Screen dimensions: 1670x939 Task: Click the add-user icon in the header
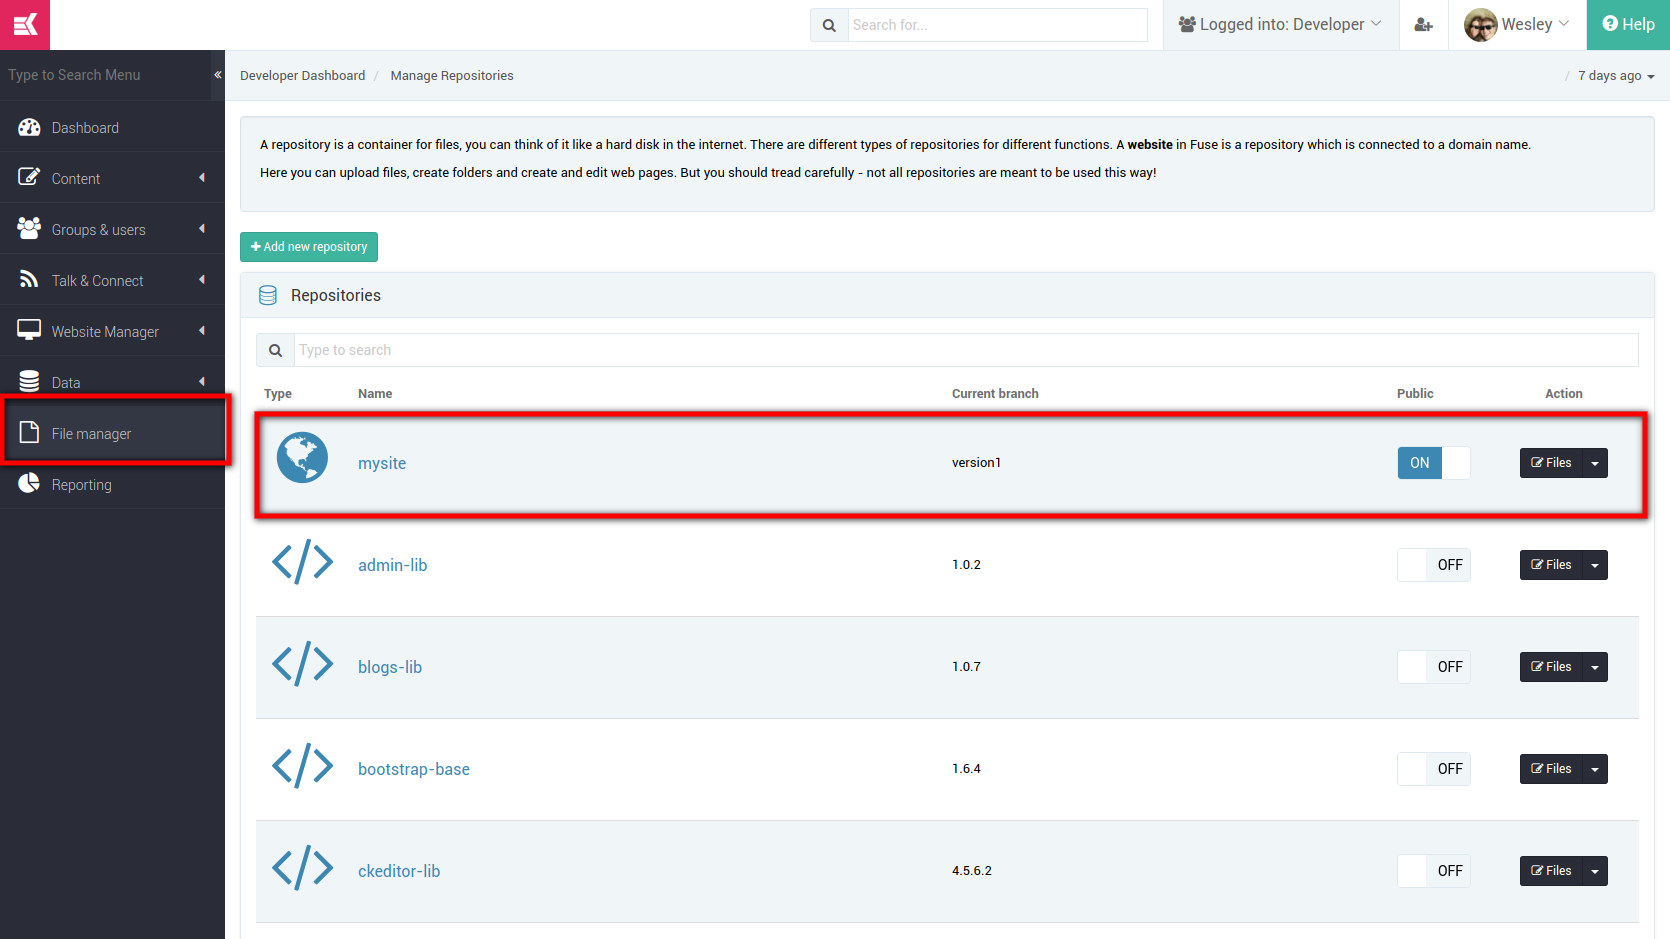click(1424, 25)
